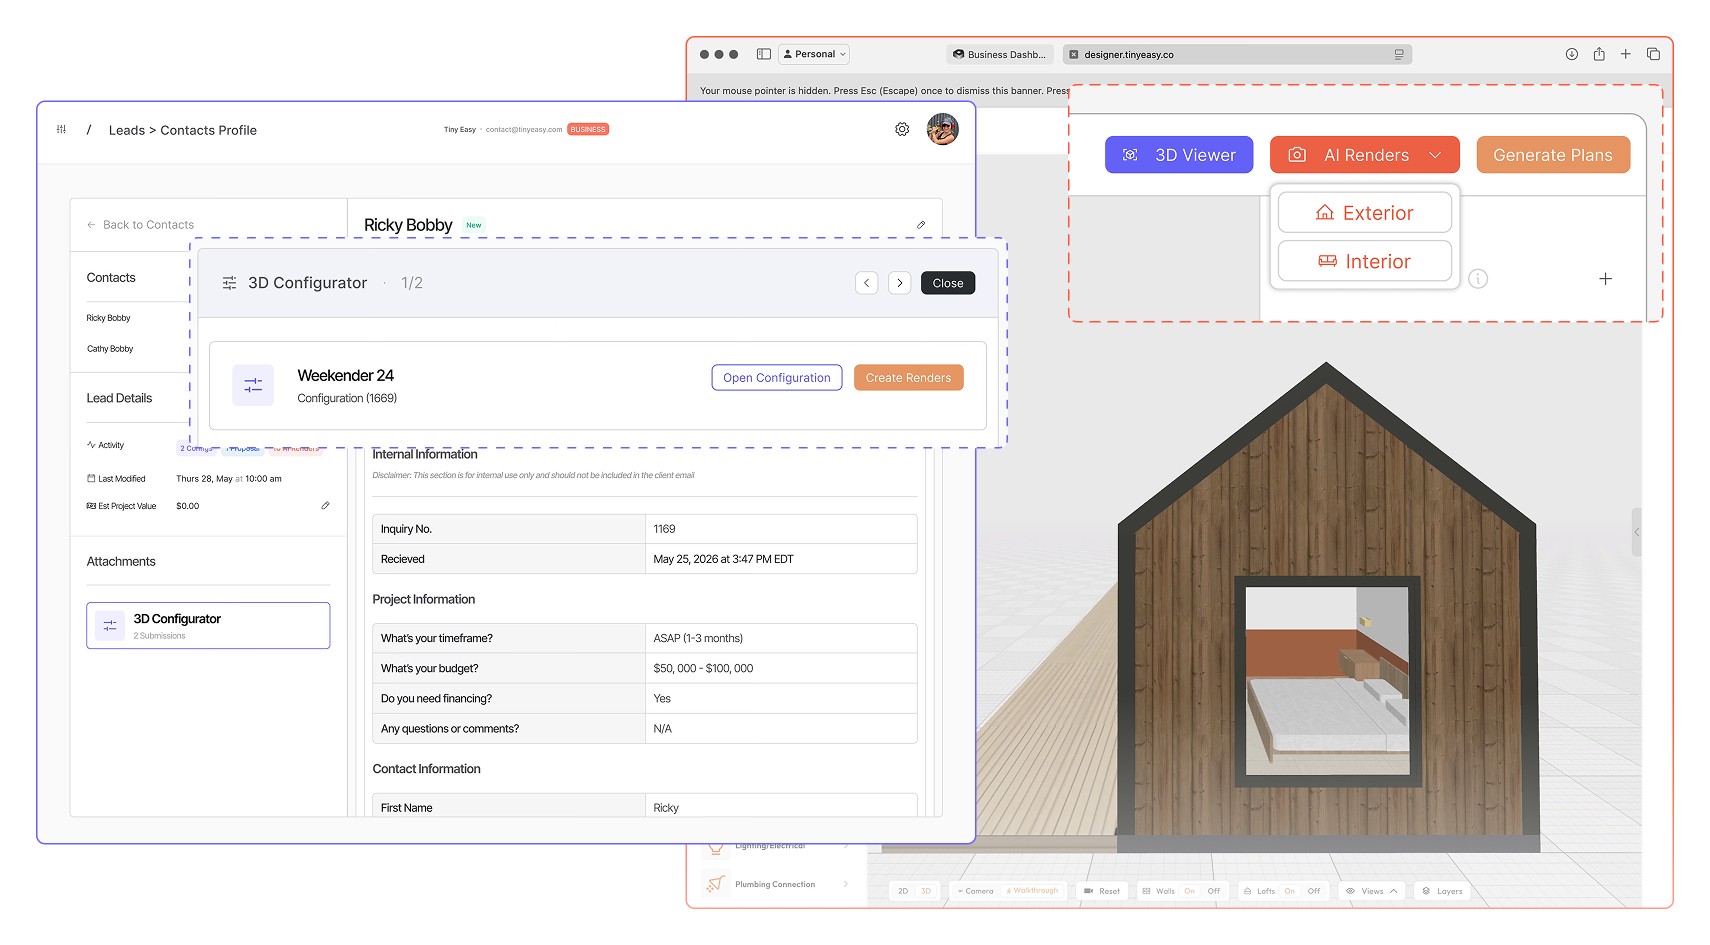Screen dimensions: 1710x945
Task: Click the Safari share icon
Action: [1599, 54]
